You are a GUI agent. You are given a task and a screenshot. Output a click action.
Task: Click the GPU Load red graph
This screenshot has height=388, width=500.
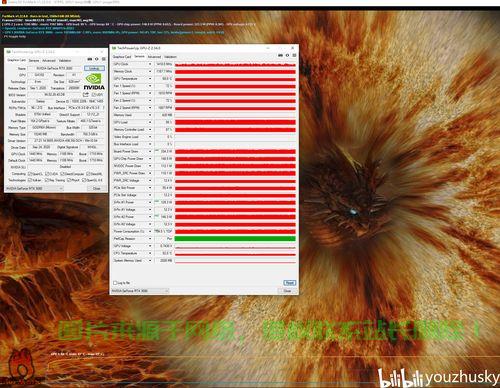[x=235, y=122]
